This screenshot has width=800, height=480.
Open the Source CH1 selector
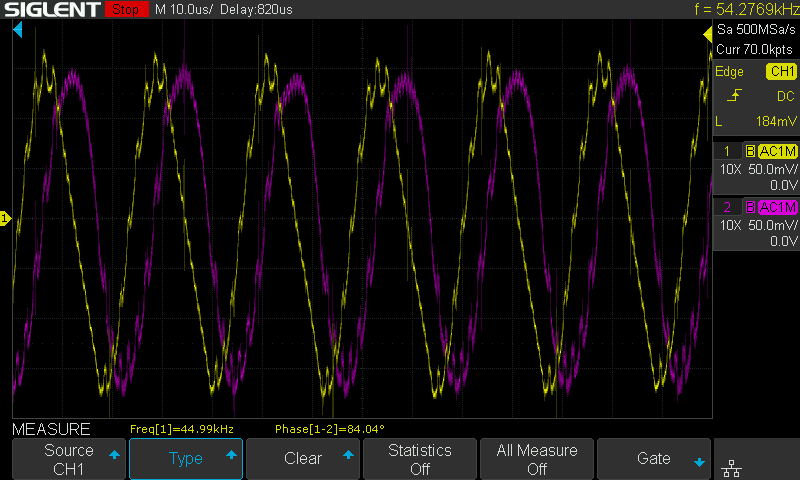pos(69,459)
